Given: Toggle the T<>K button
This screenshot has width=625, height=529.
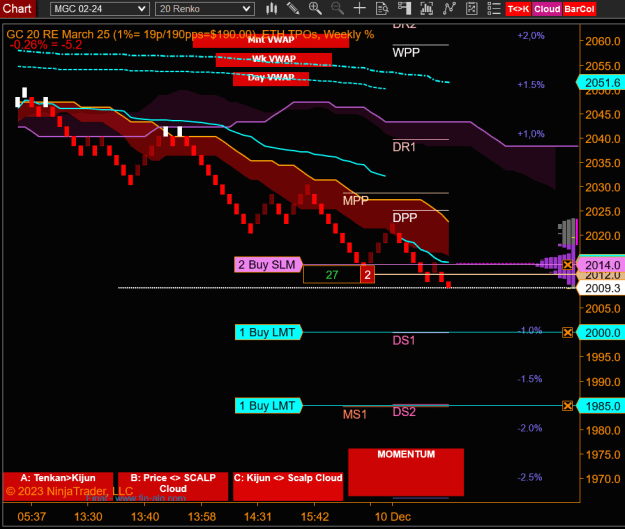Looking at the screenshot, I should [518, 9].
